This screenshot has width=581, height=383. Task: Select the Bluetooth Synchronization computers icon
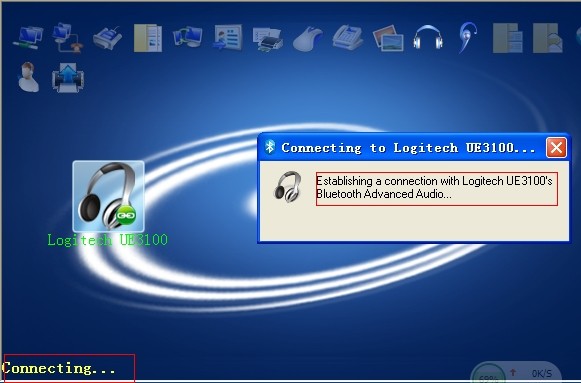click(x=187, y=37)
